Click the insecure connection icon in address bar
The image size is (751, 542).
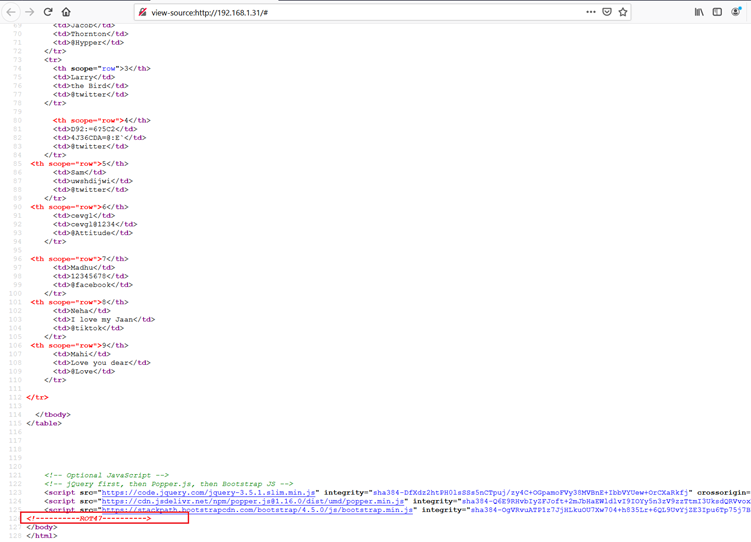click(143, 12)
